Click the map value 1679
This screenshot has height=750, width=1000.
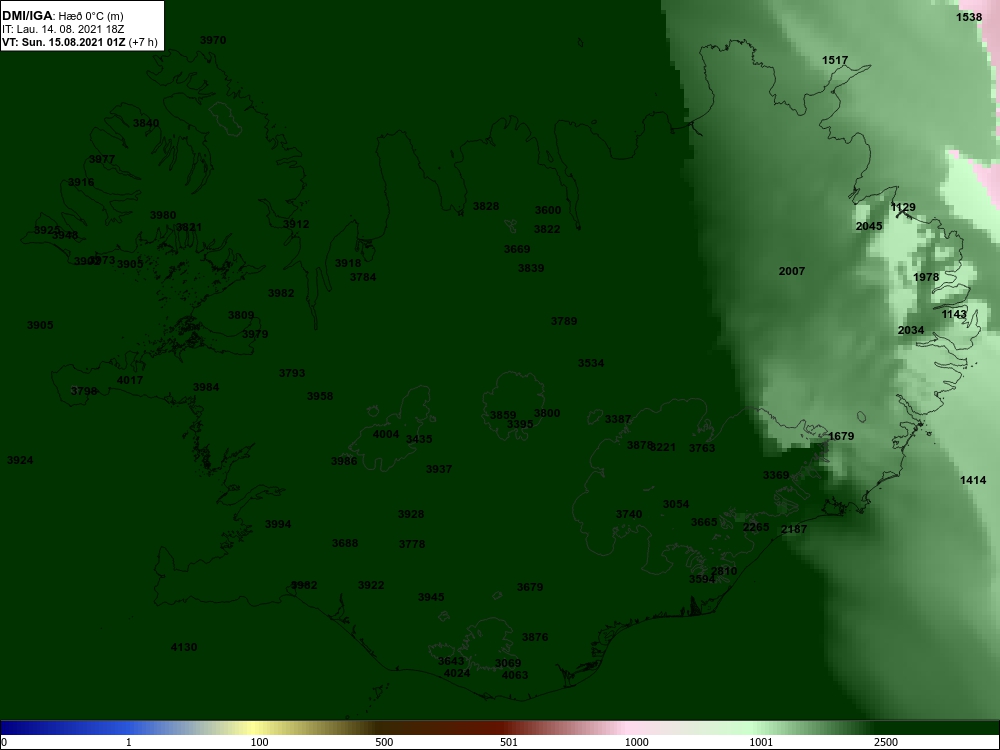pyautogui.click(x=841, y=436)
